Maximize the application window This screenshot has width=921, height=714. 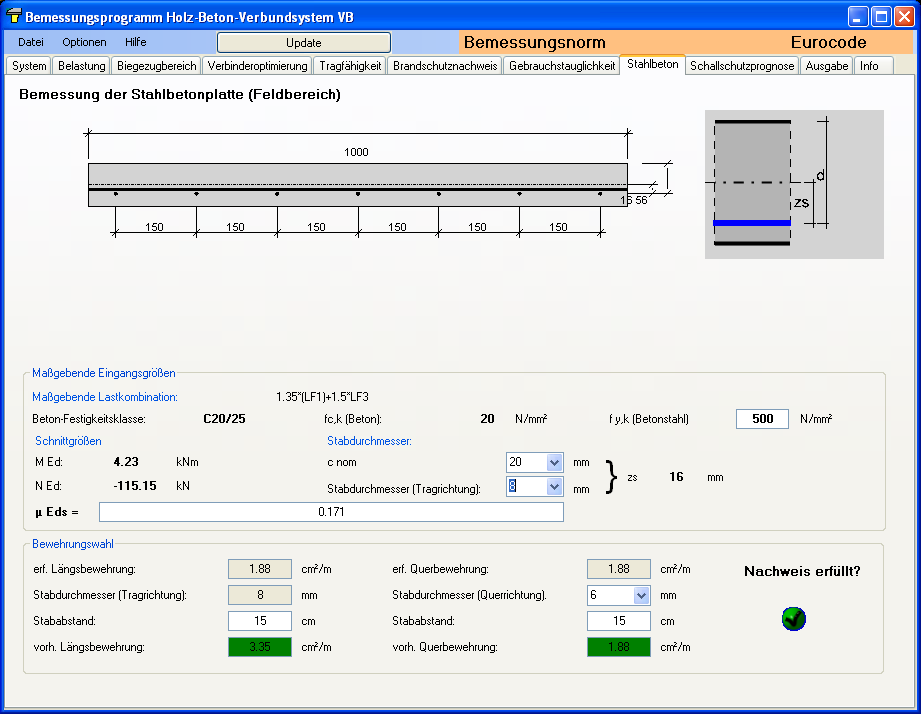(x=881, y=16)
